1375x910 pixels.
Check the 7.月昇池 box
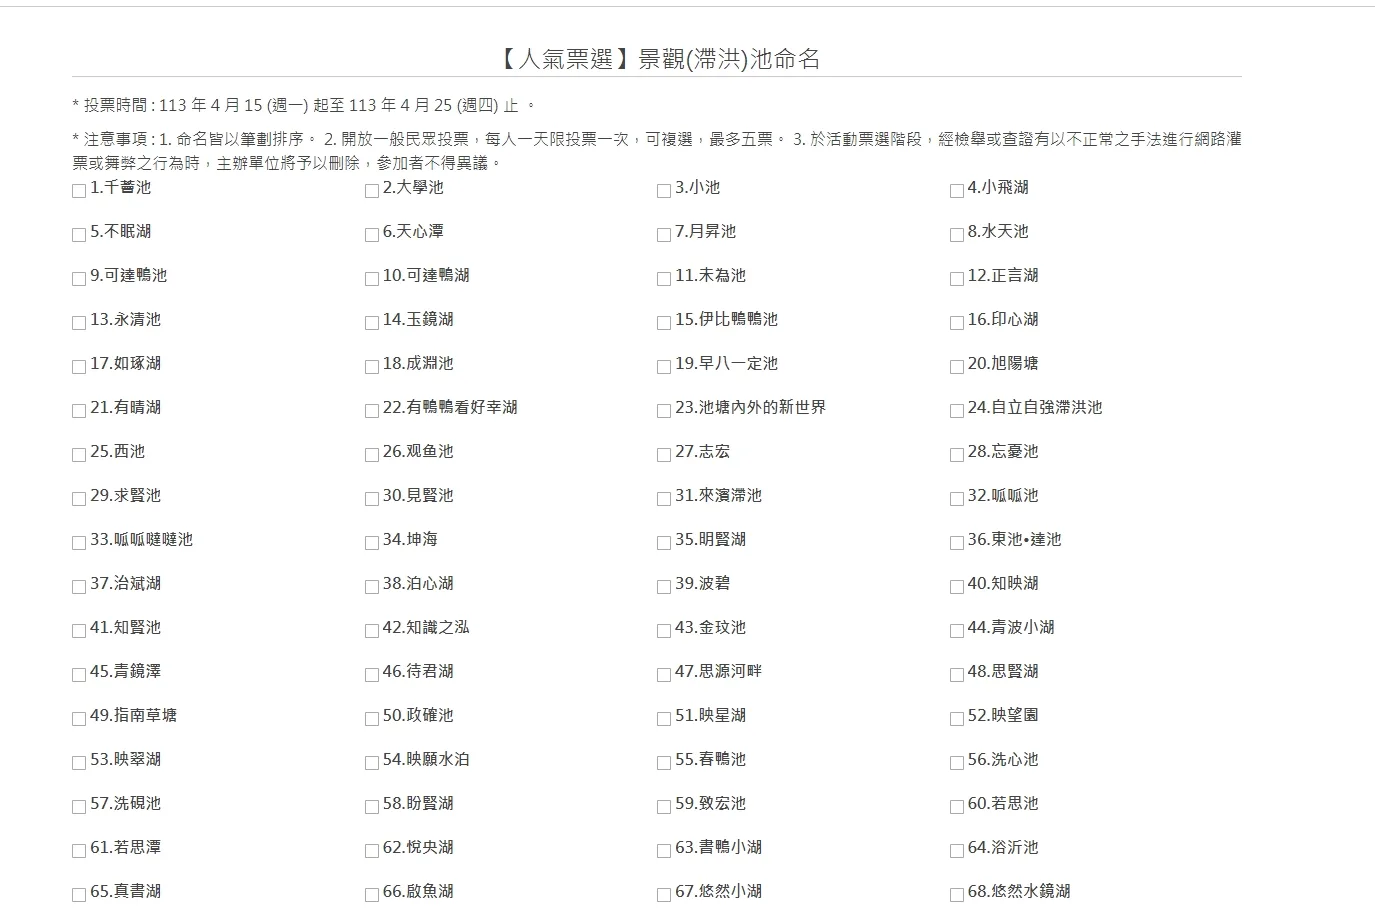pos(664,235)
